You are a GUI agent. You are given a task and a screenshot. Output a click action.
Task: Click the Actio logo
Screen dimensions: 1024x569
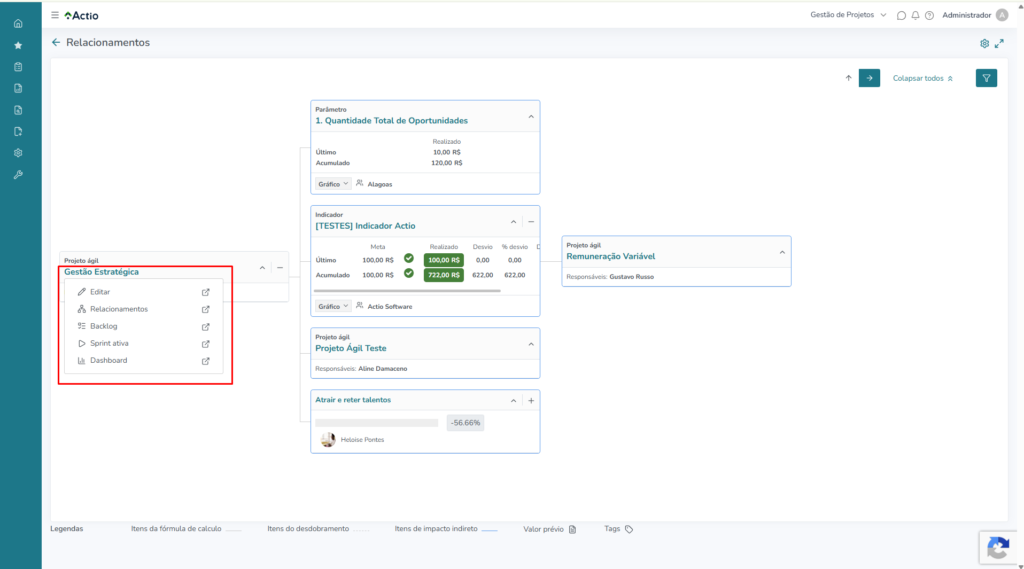tap(82, 15)
